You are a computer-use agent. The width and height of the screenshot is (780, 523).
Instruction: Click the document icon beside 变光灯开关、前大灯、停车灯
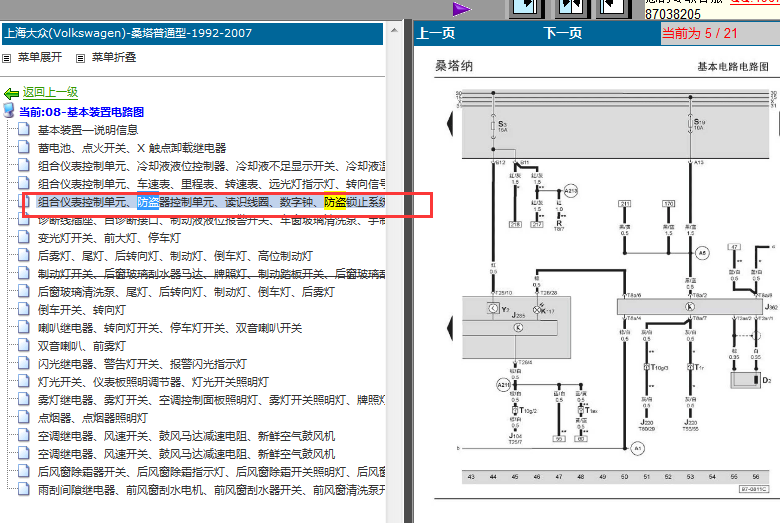pos(24,237)
